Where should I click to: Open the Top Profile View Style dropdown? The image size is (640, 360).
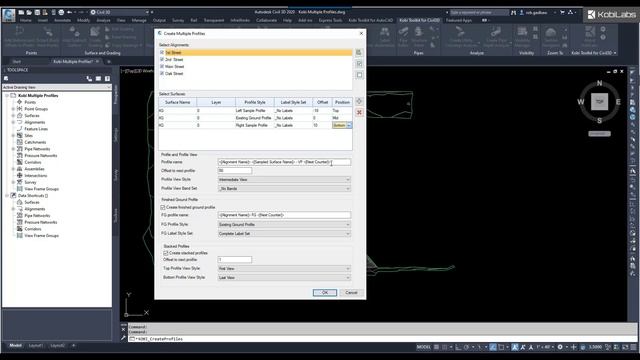click(284, 269)
